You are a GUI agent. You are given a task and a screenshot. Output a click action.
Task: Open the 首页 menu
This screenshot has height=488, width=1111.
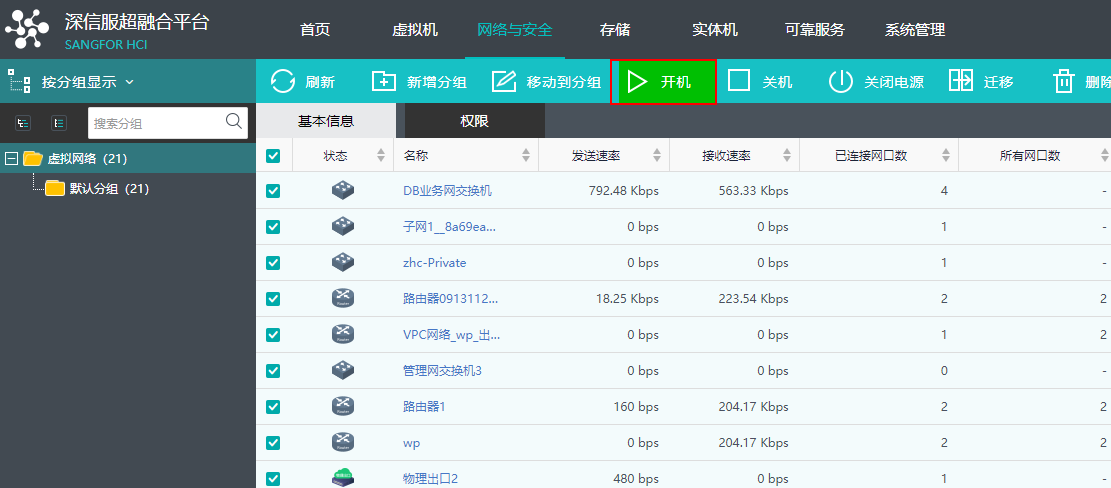coord(315,30)
